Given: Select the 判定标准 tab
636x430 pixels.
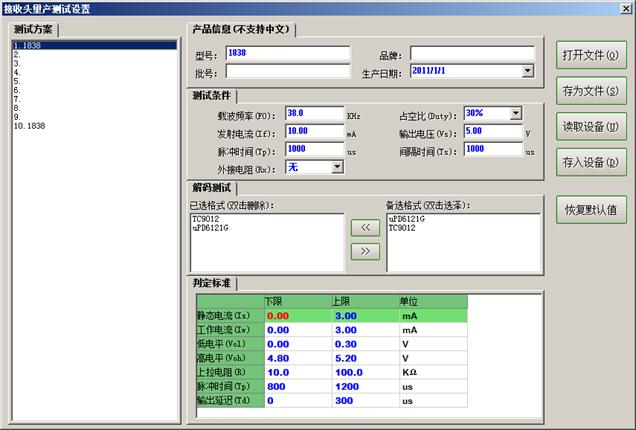Looking at the screenshot, I should [x=212, y=282].
